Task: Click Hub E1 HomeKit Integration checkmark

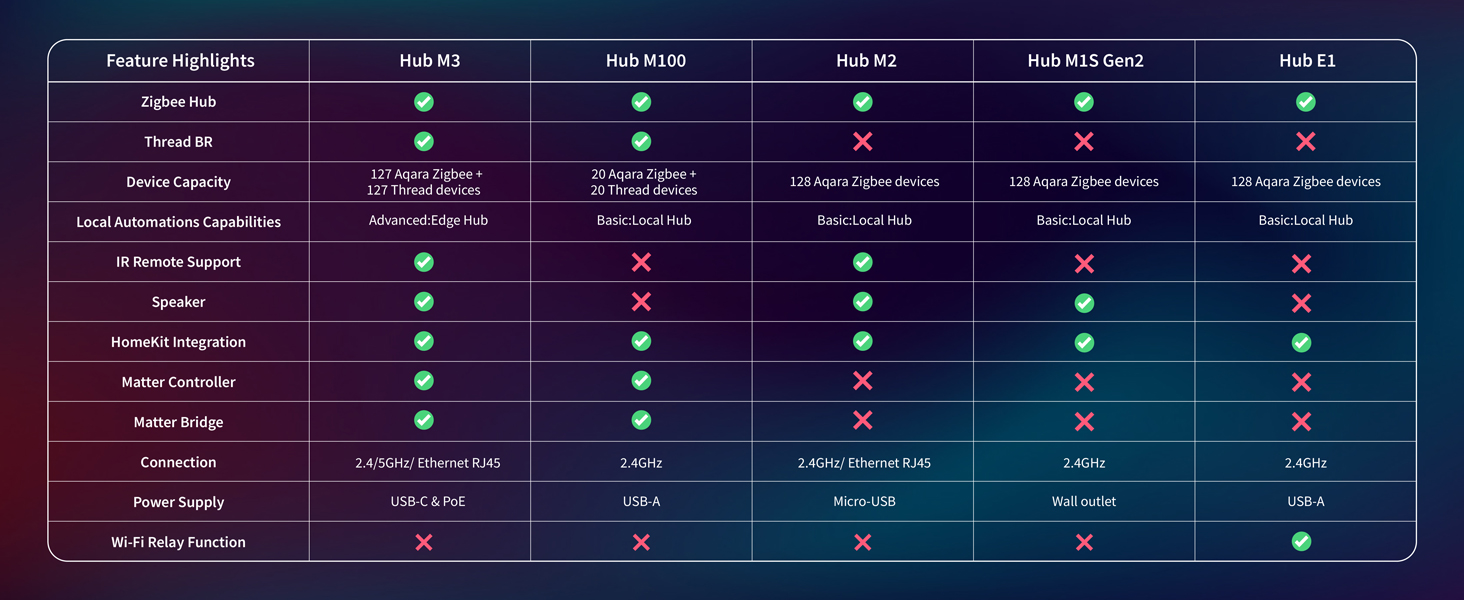Action: pyautogui.click(x=1301, y=343)
